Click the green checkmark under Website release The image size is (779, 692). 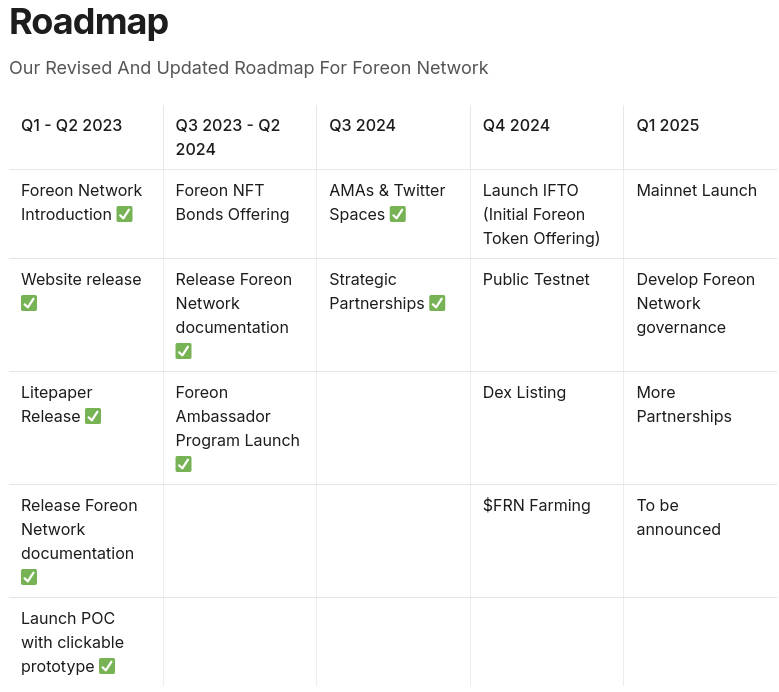tap(29, 303)
